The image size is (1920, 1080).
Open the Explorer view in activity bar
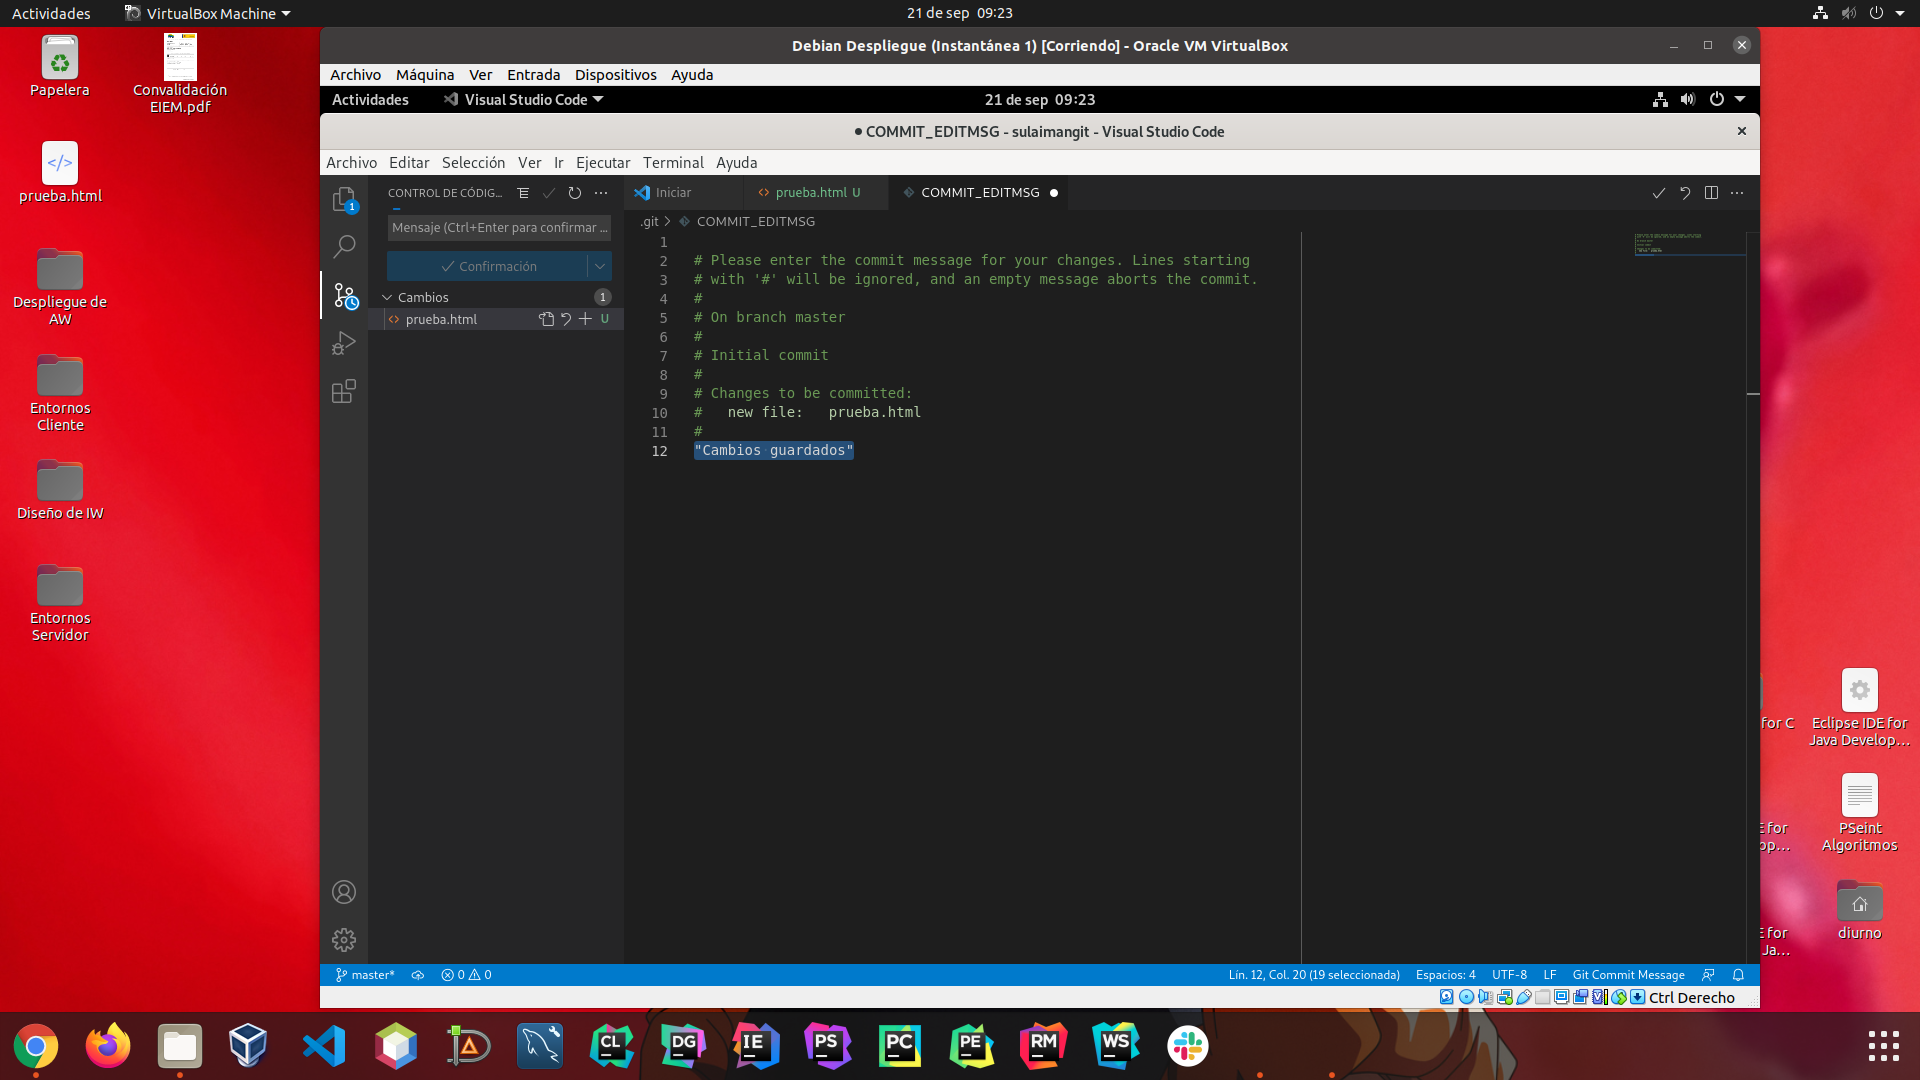tap(344, 199)
